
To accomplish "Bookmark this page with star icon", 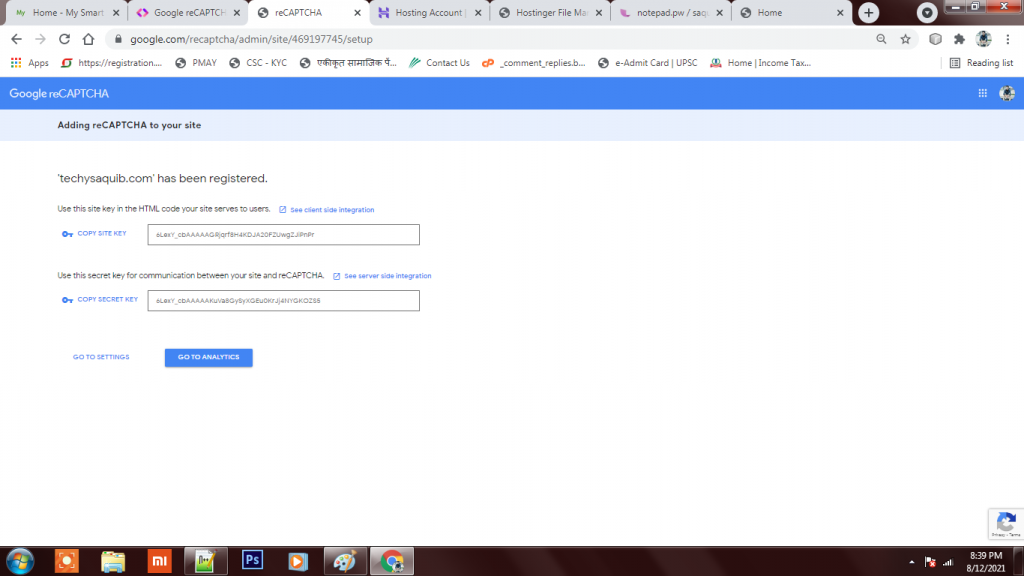I will 905,39.
